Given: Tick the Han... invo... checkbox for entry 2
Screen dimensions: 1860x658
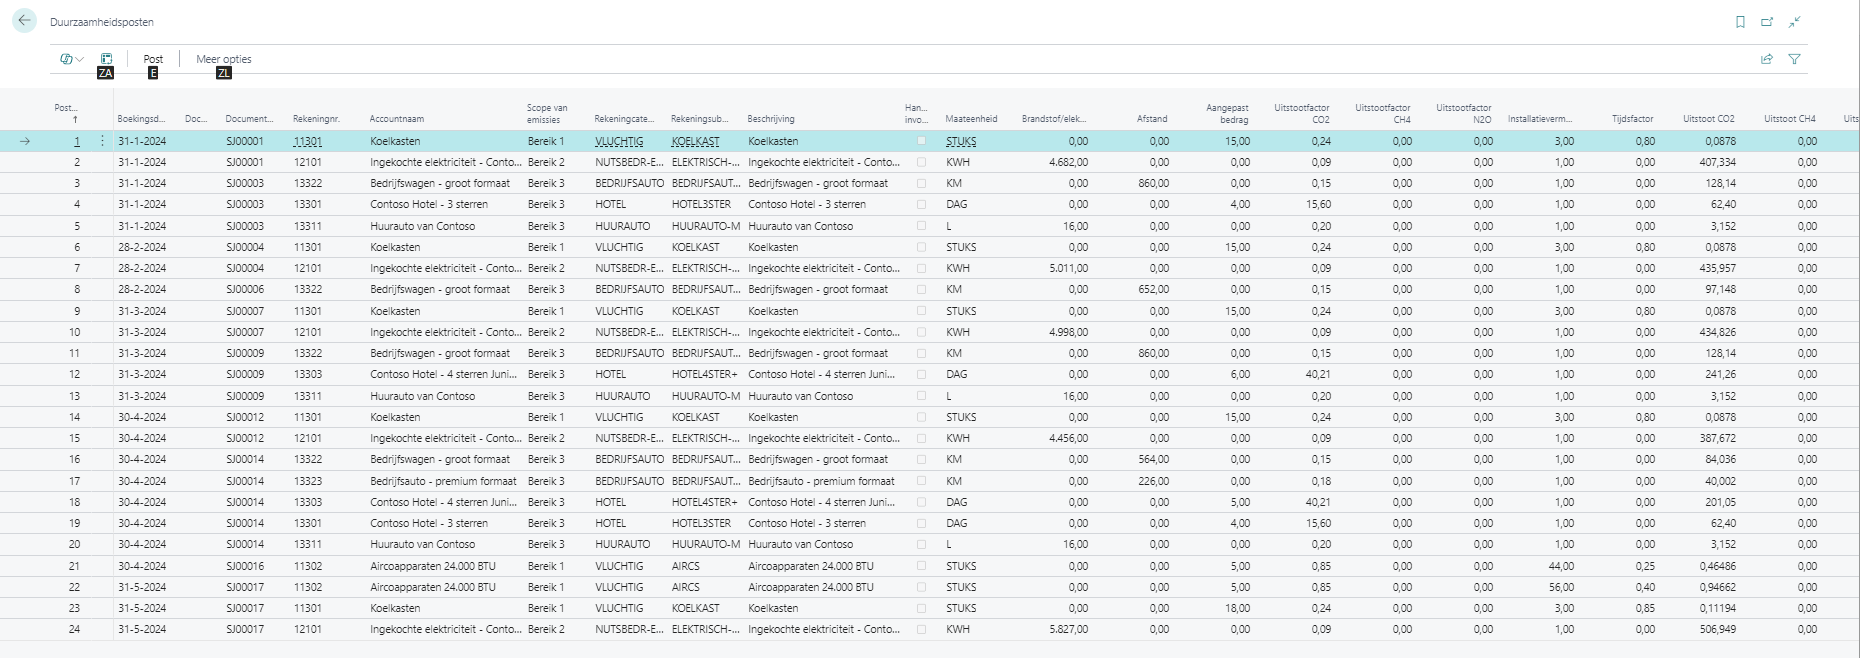Looking at the screenshot, I should click(x=921, y=162).
